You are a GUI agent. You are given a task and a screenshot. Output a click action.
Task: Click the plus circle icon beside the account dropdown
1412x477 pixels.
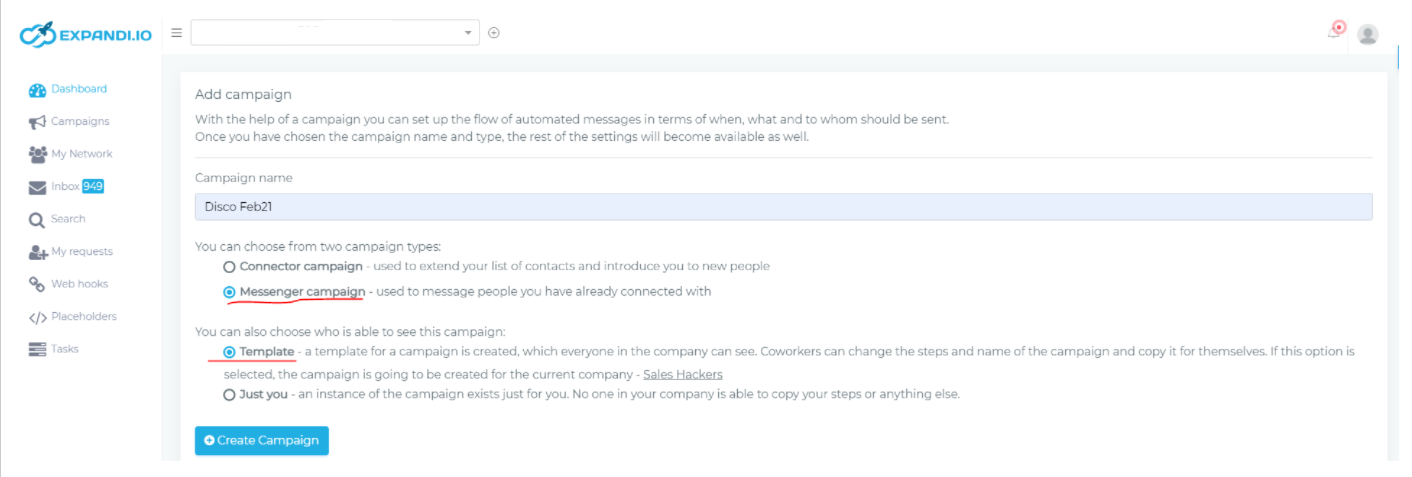tap(494, 33)
